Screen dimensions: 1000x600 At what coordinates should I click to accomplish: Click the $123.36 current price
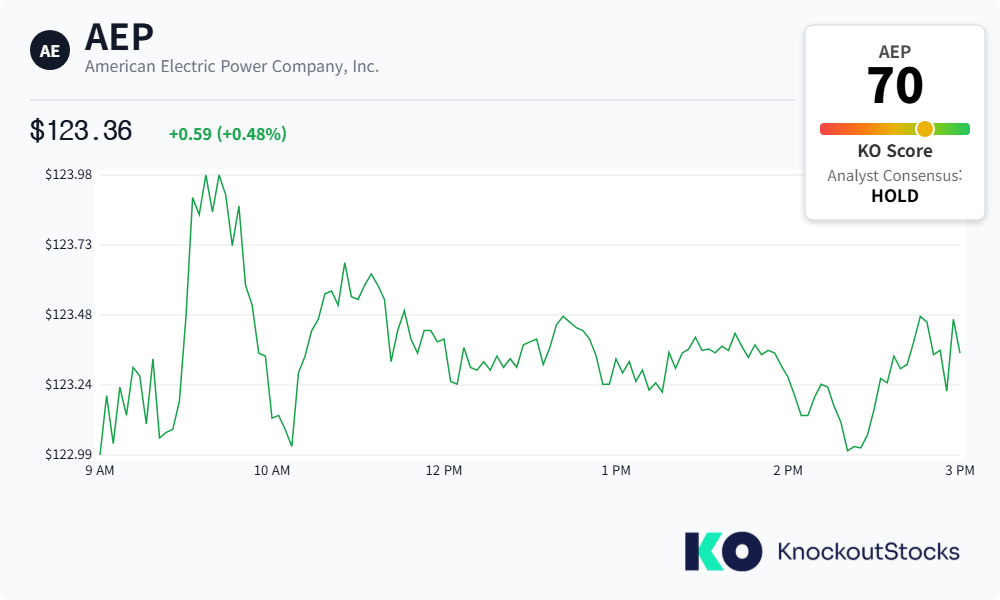click(x=81, y=131)
